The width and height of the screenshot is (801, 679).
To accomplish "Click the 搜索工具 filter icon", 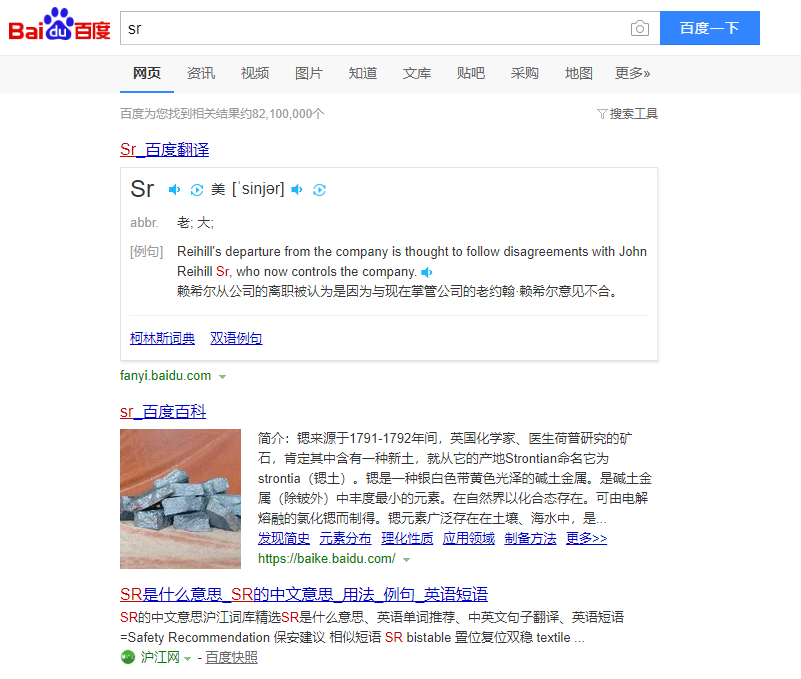I will 602,113.
